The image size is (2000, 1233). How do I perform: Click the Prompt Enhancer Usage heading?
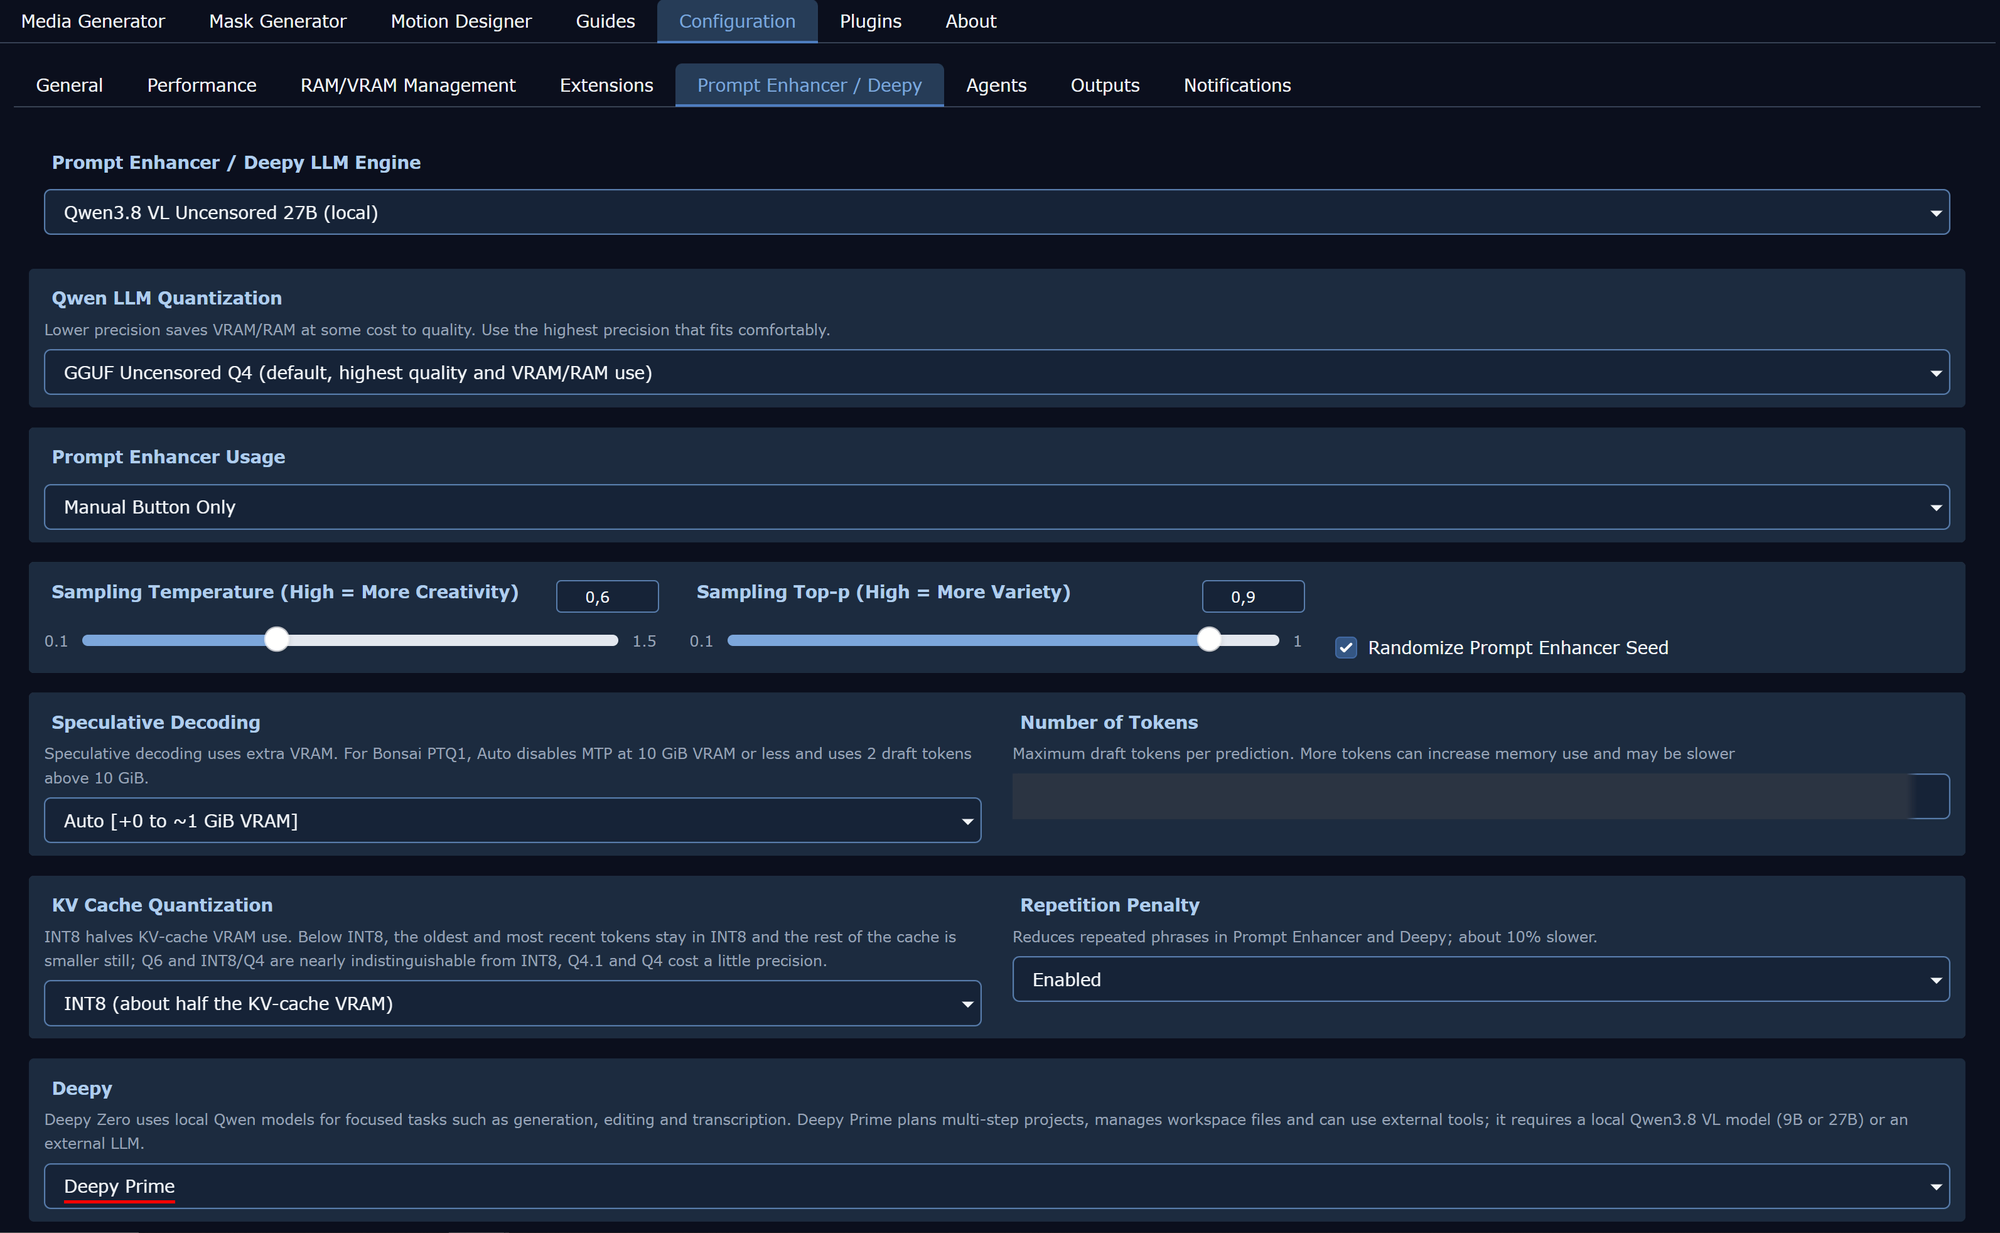click(x=168, y=457)
